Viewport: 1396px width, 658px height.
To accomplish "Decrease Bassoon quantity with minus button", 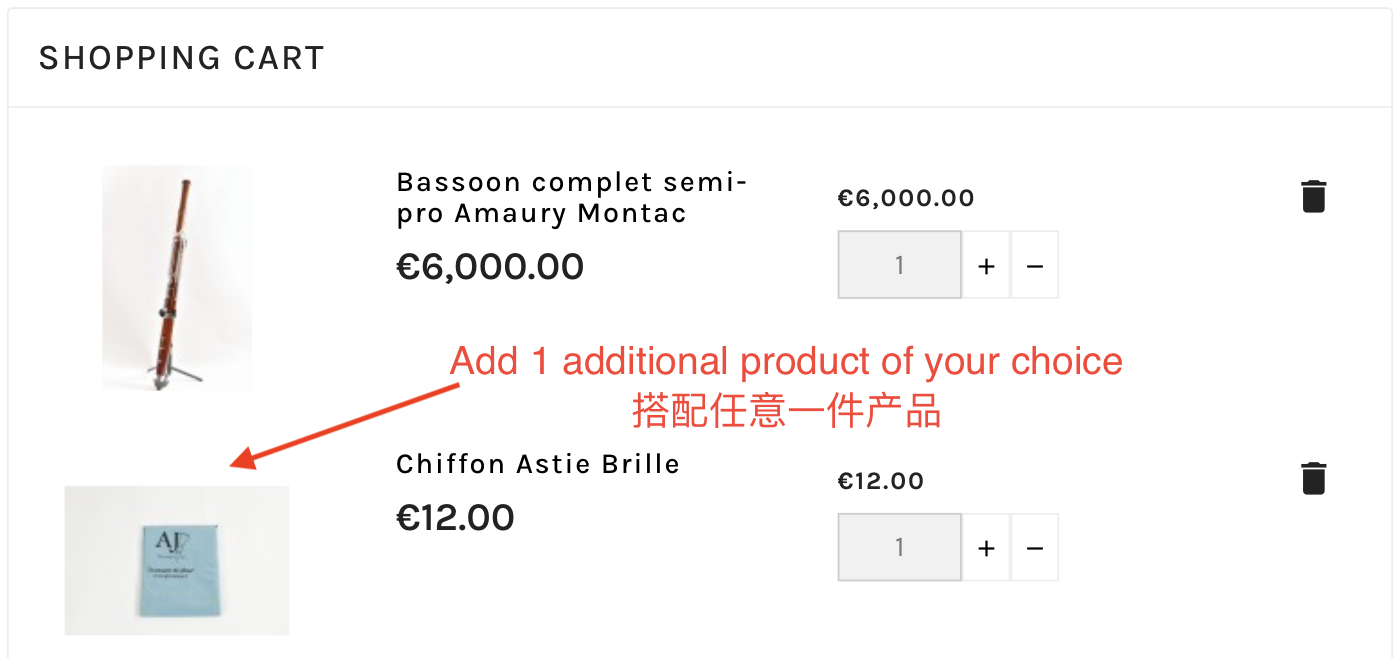I will pos(1035,266).
